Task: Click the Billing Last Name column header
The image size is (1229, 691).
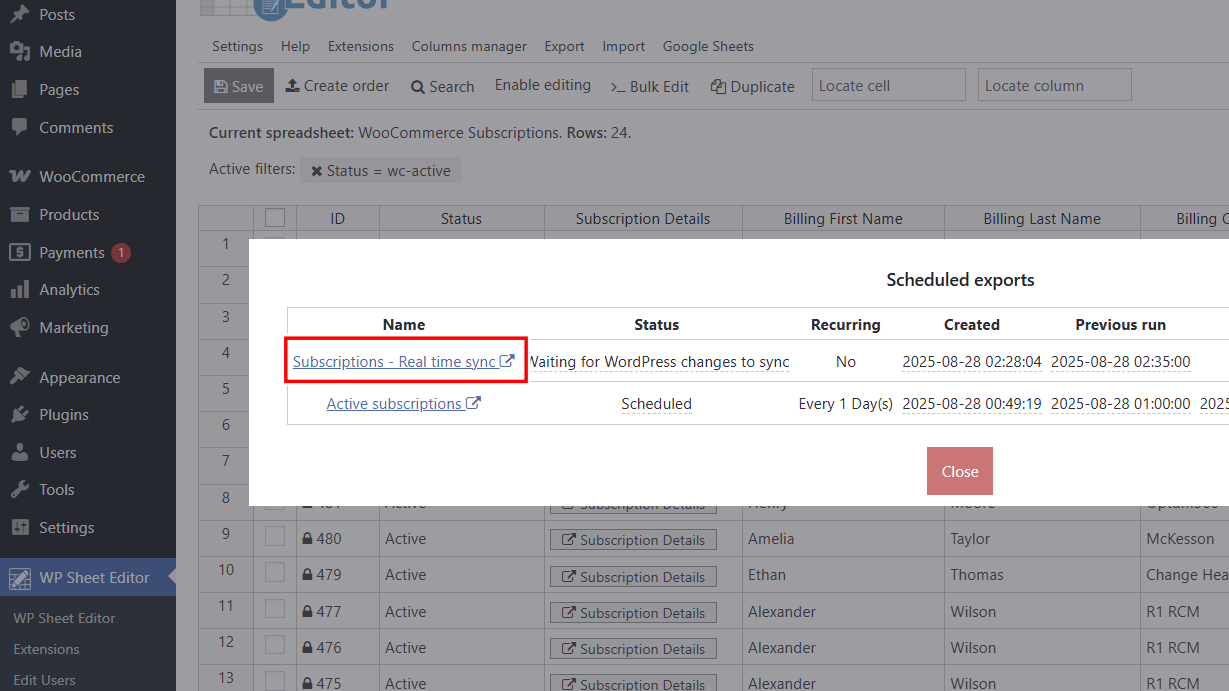Action: (x=1042, y=219)
